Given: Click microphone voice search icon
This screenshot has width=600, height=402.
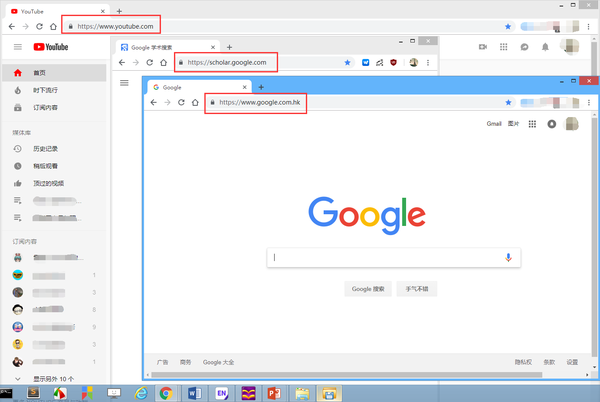Looking at the screenshot, I should [x=508, y=257].
